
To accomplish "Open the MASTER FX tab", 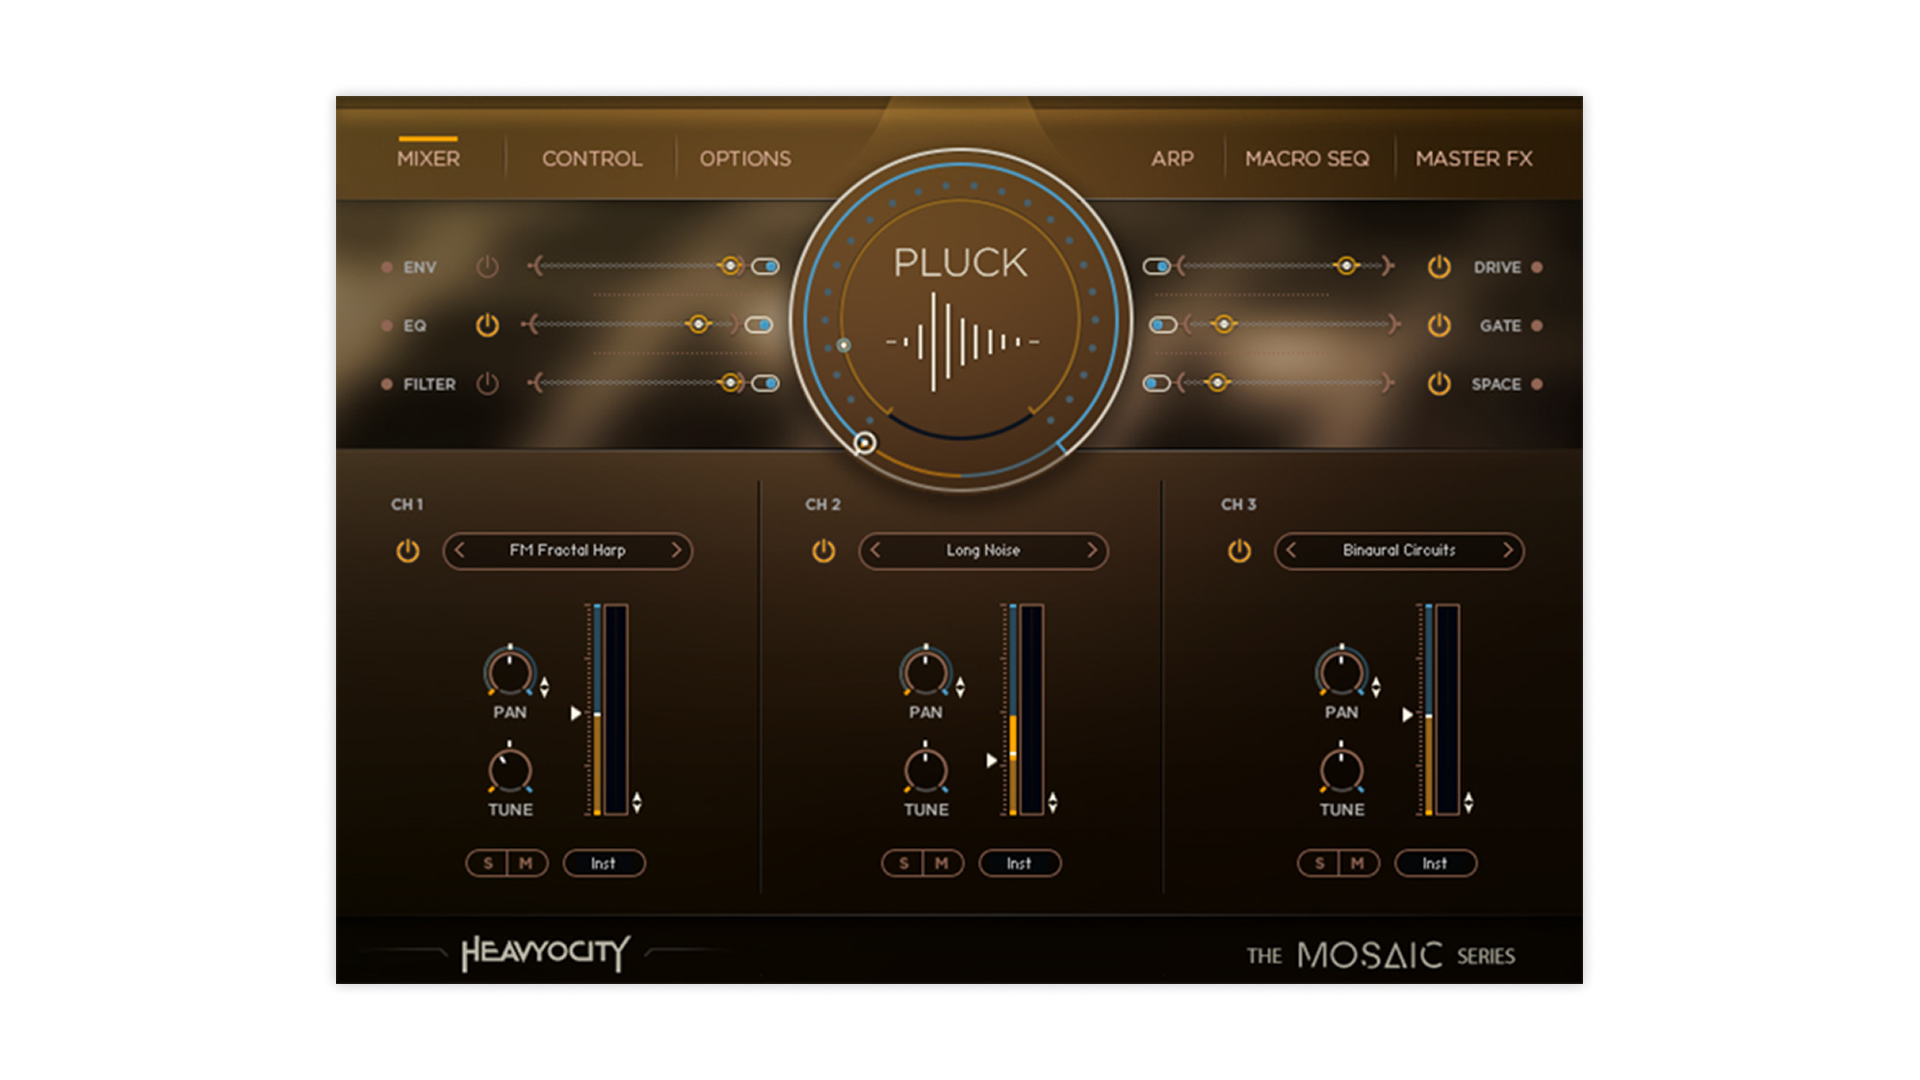I will 1473,159.
